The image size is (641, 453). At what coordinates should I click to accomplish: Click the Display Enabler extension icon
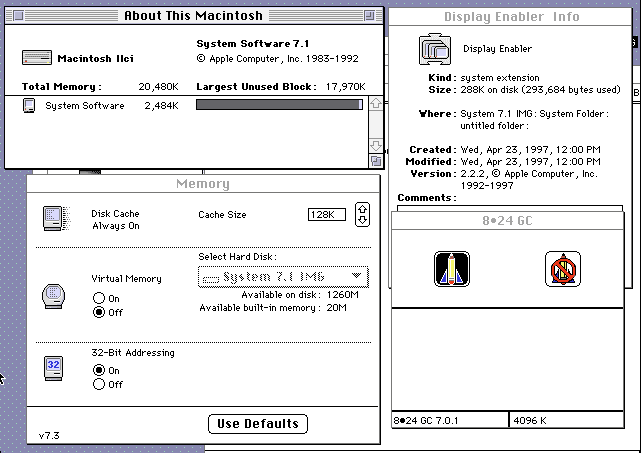(x=435, y=49)
